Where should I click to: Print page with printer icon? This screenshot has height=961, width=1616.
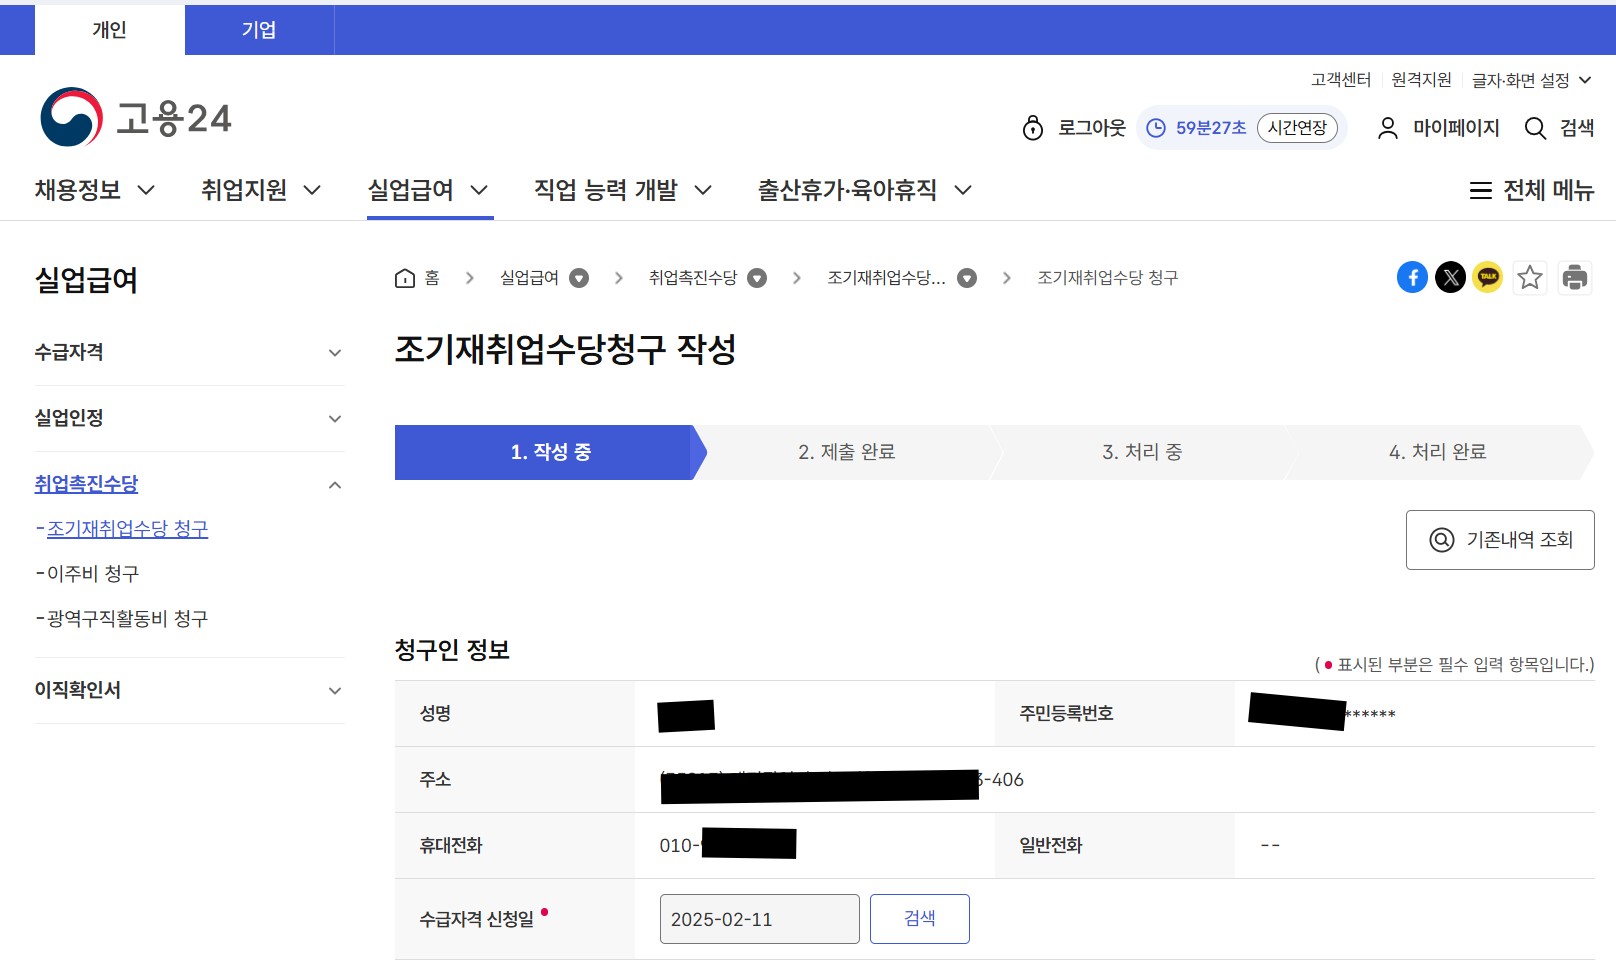(x=1575, y=277)
